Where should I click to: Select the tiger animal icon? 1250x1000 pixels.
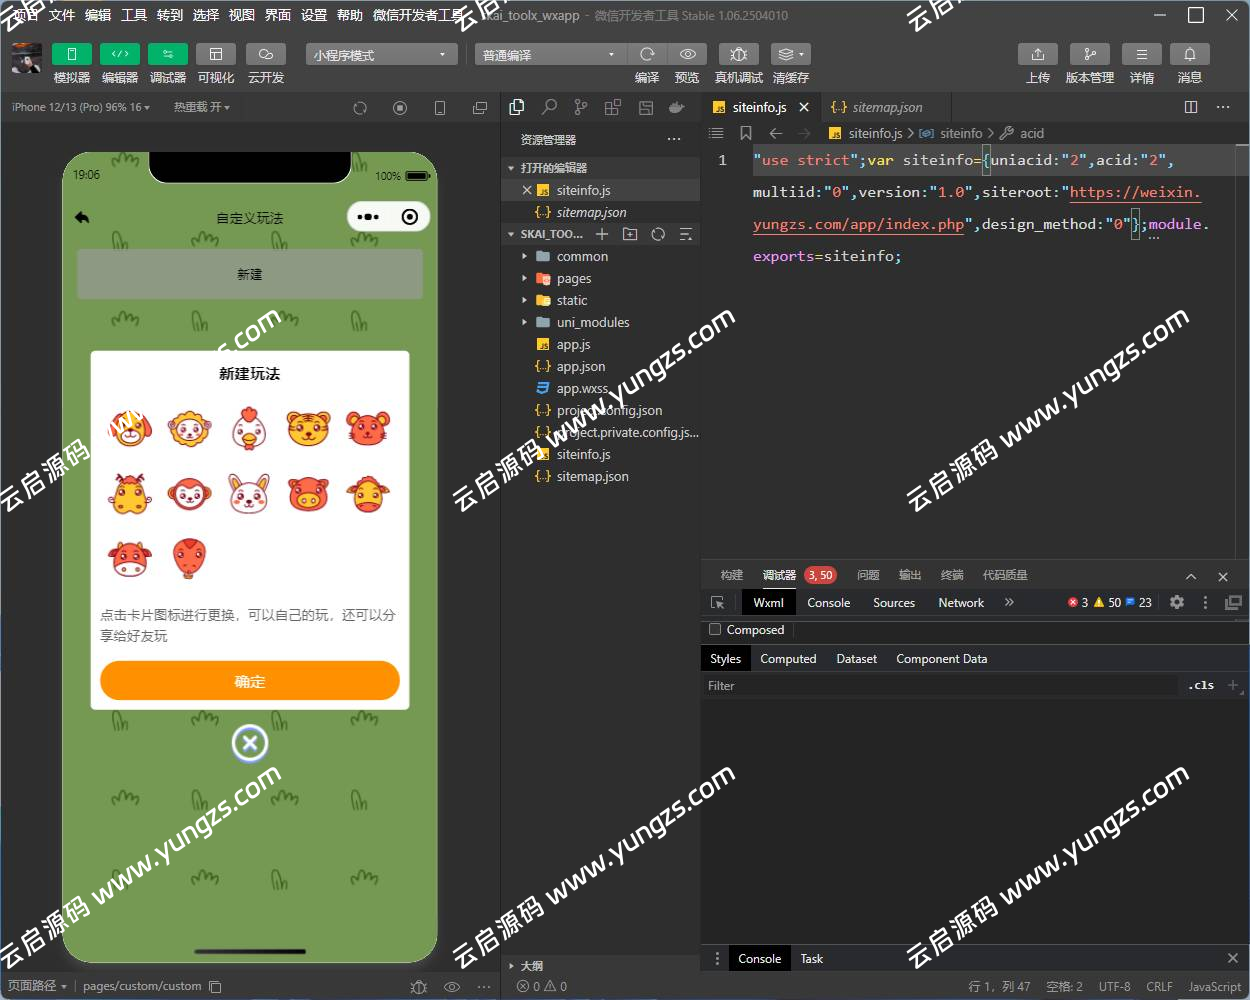point(308,429)
